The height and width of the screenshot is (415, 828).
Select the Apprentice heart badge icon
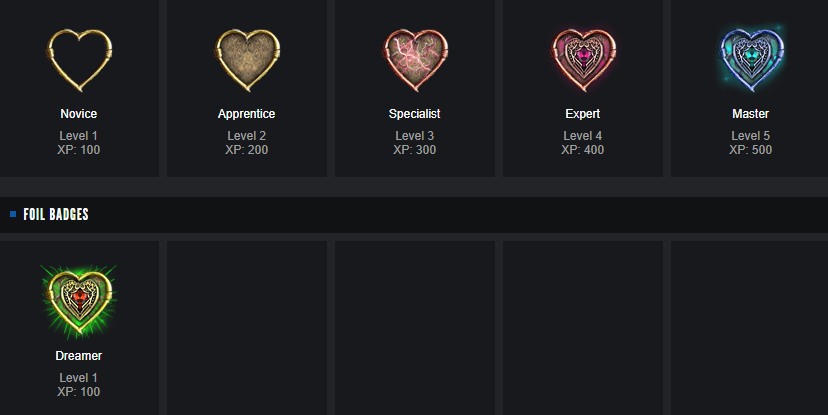[247, 59]
